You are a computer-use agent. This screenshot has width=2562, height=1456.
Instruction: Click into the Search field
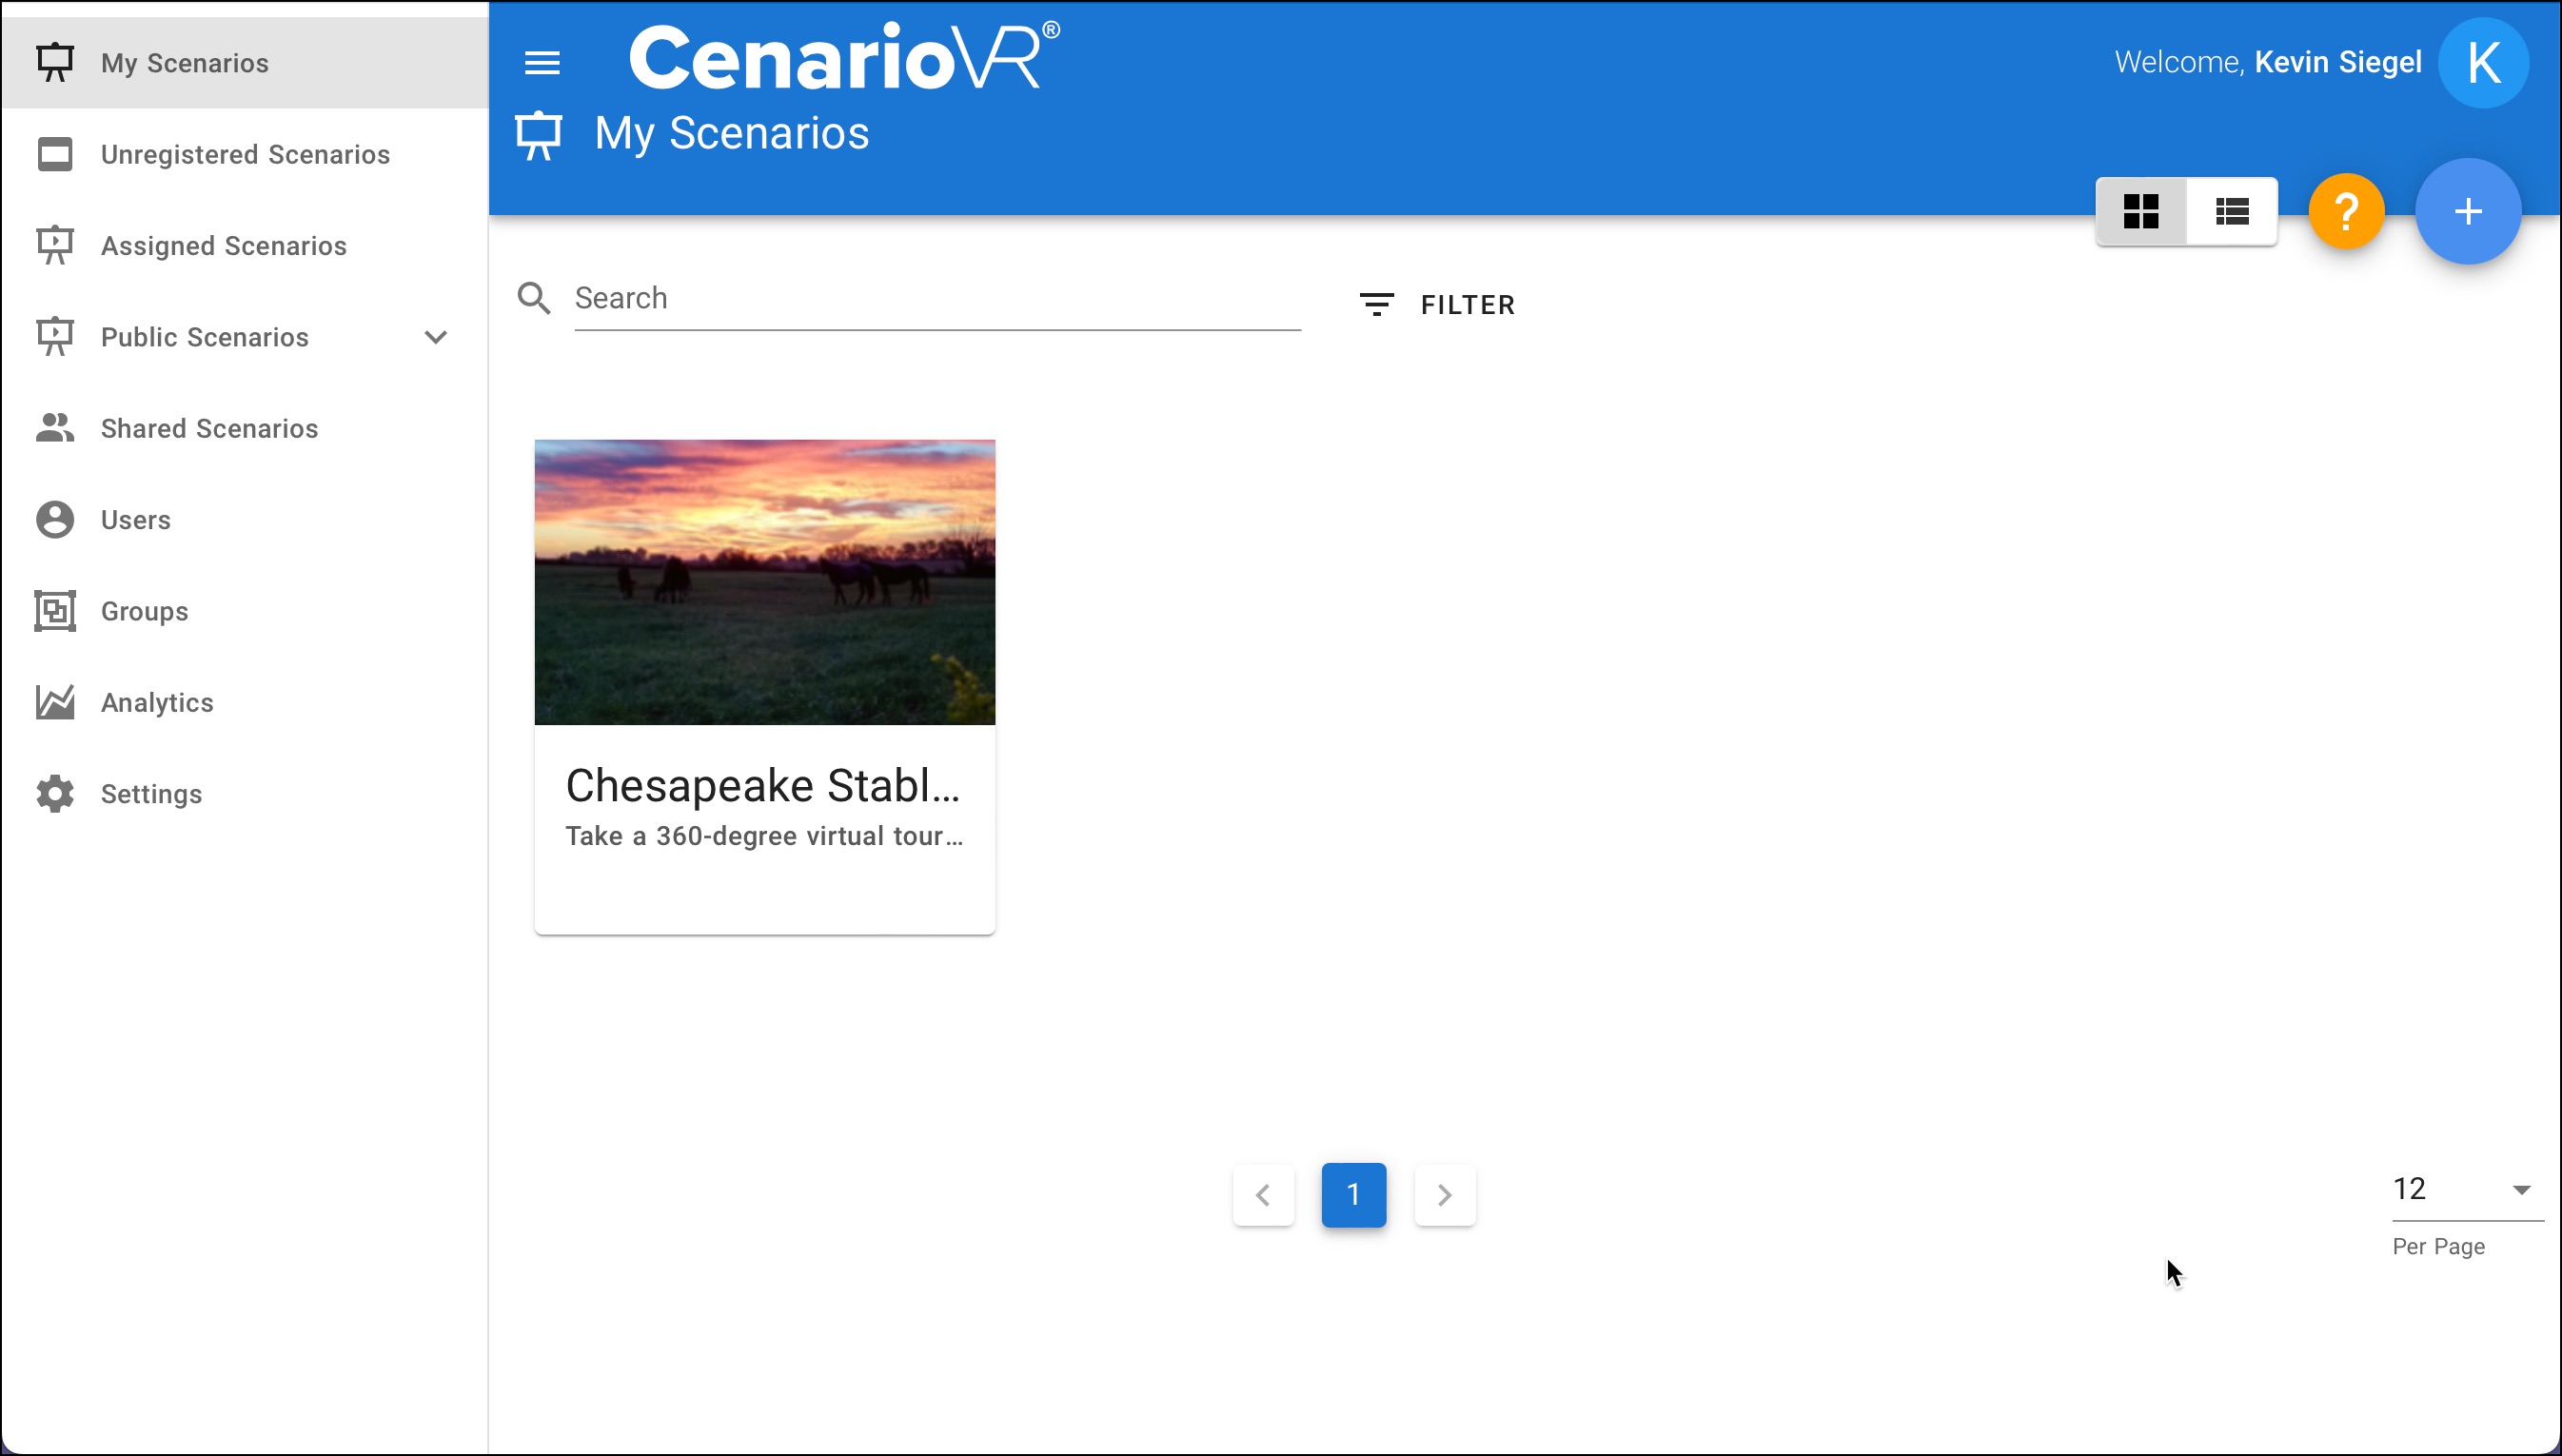[936, 298]
